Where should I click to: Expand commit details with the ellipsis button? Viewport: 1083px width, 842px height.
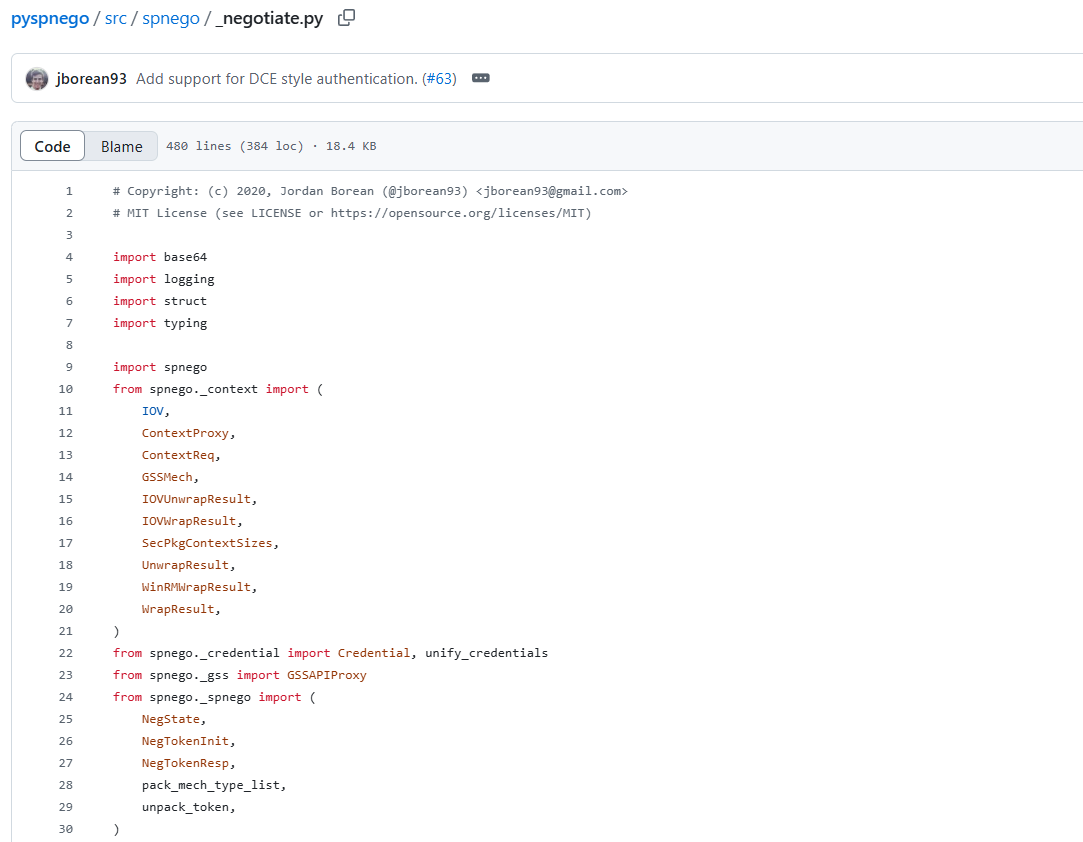tap(480, 79)
